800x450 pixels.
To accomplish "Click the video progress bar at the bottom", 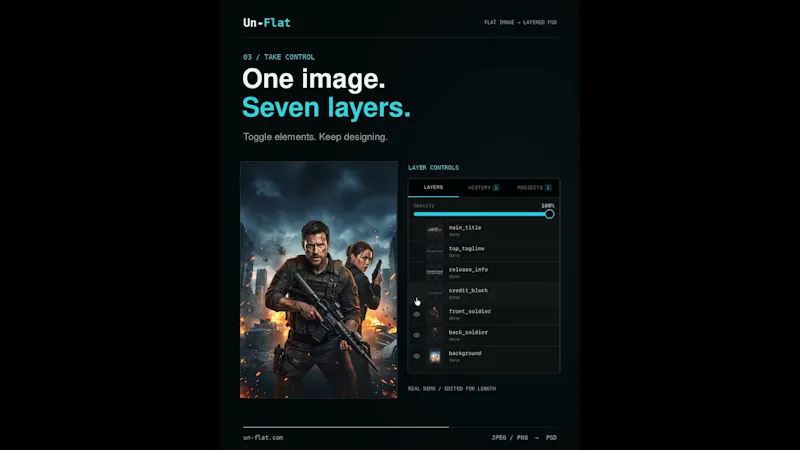I will pyautogui.click(x=400, y=427).
